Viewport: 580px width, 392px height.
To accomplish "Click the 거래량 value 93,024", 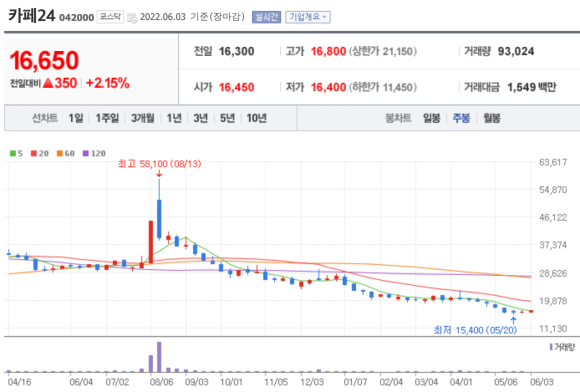I will point(516,51).
